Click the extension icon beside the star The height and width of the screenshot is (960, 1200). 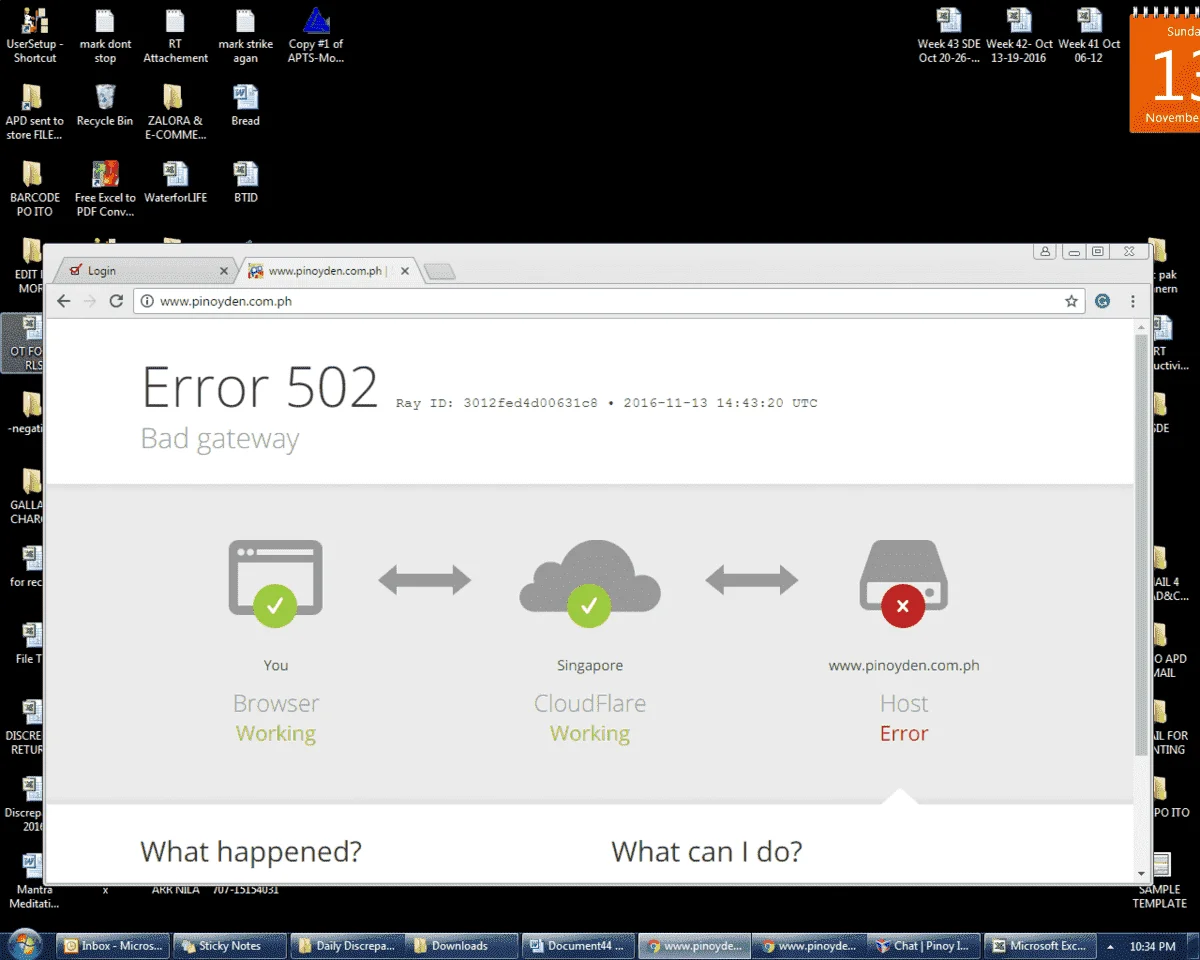click(1102, 301)
